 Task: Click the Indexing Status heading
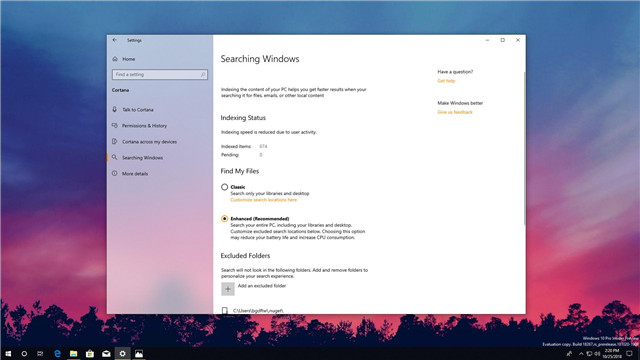click(243, 118)
